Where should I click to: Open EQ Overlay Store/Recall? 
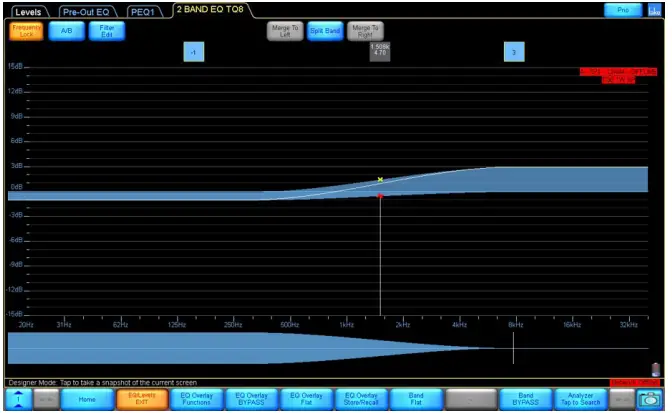coord(361,400)
